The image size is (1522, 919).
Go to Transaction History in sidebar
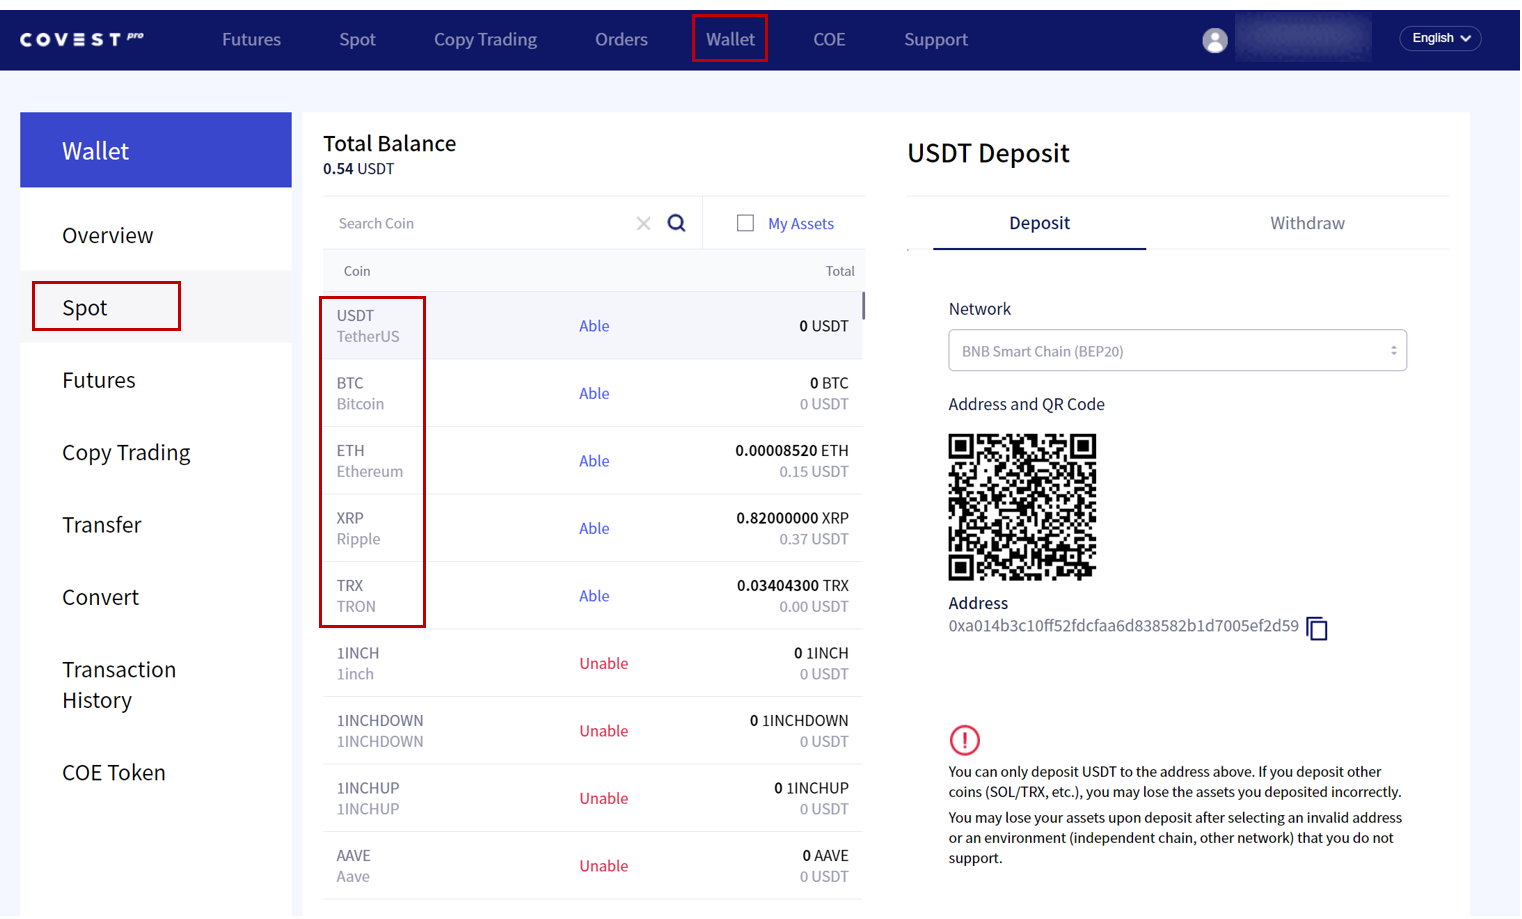pos(119,685)
